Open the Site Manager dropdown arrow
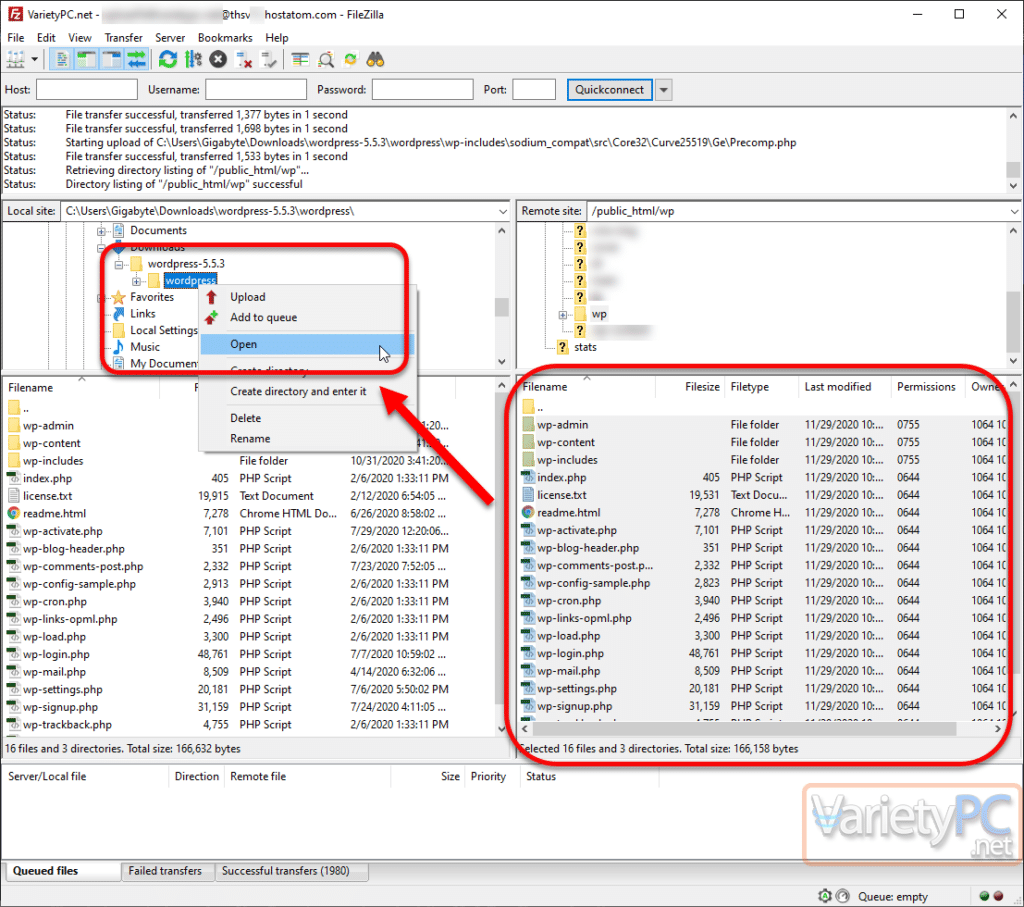This screenshot has width=1024, height=907. [x=34, y=60]
